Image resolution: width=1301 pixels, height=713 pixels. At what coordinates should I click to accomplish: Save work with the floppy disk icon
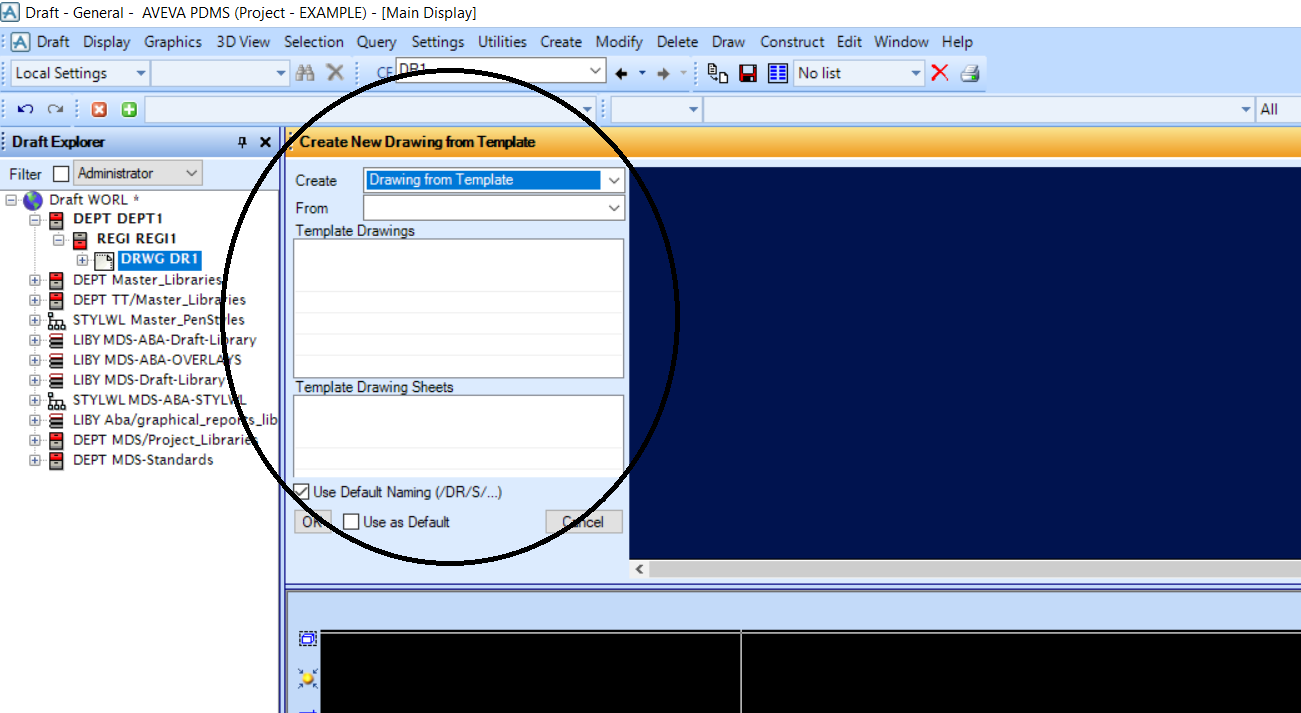(747, 73)
